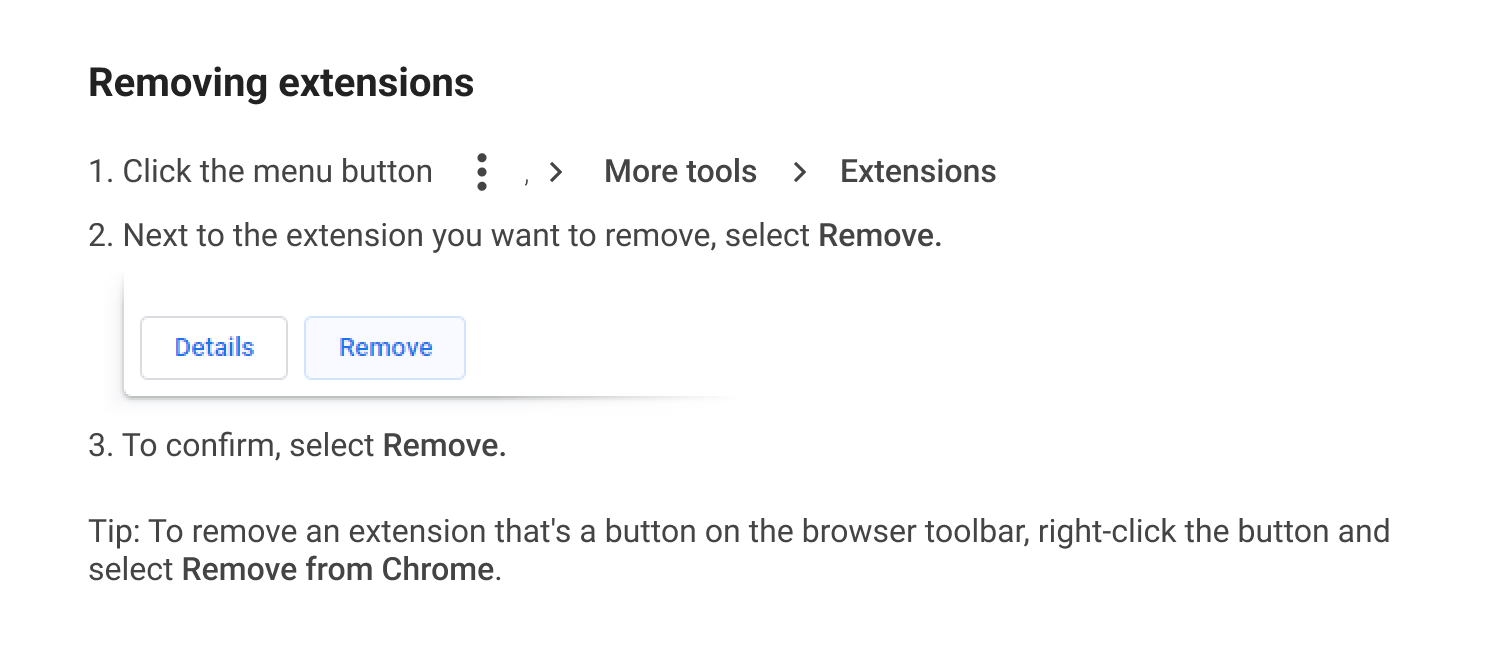Click bold Remove. in step 3
The image size is (1486, 656).
click(445, 445)
